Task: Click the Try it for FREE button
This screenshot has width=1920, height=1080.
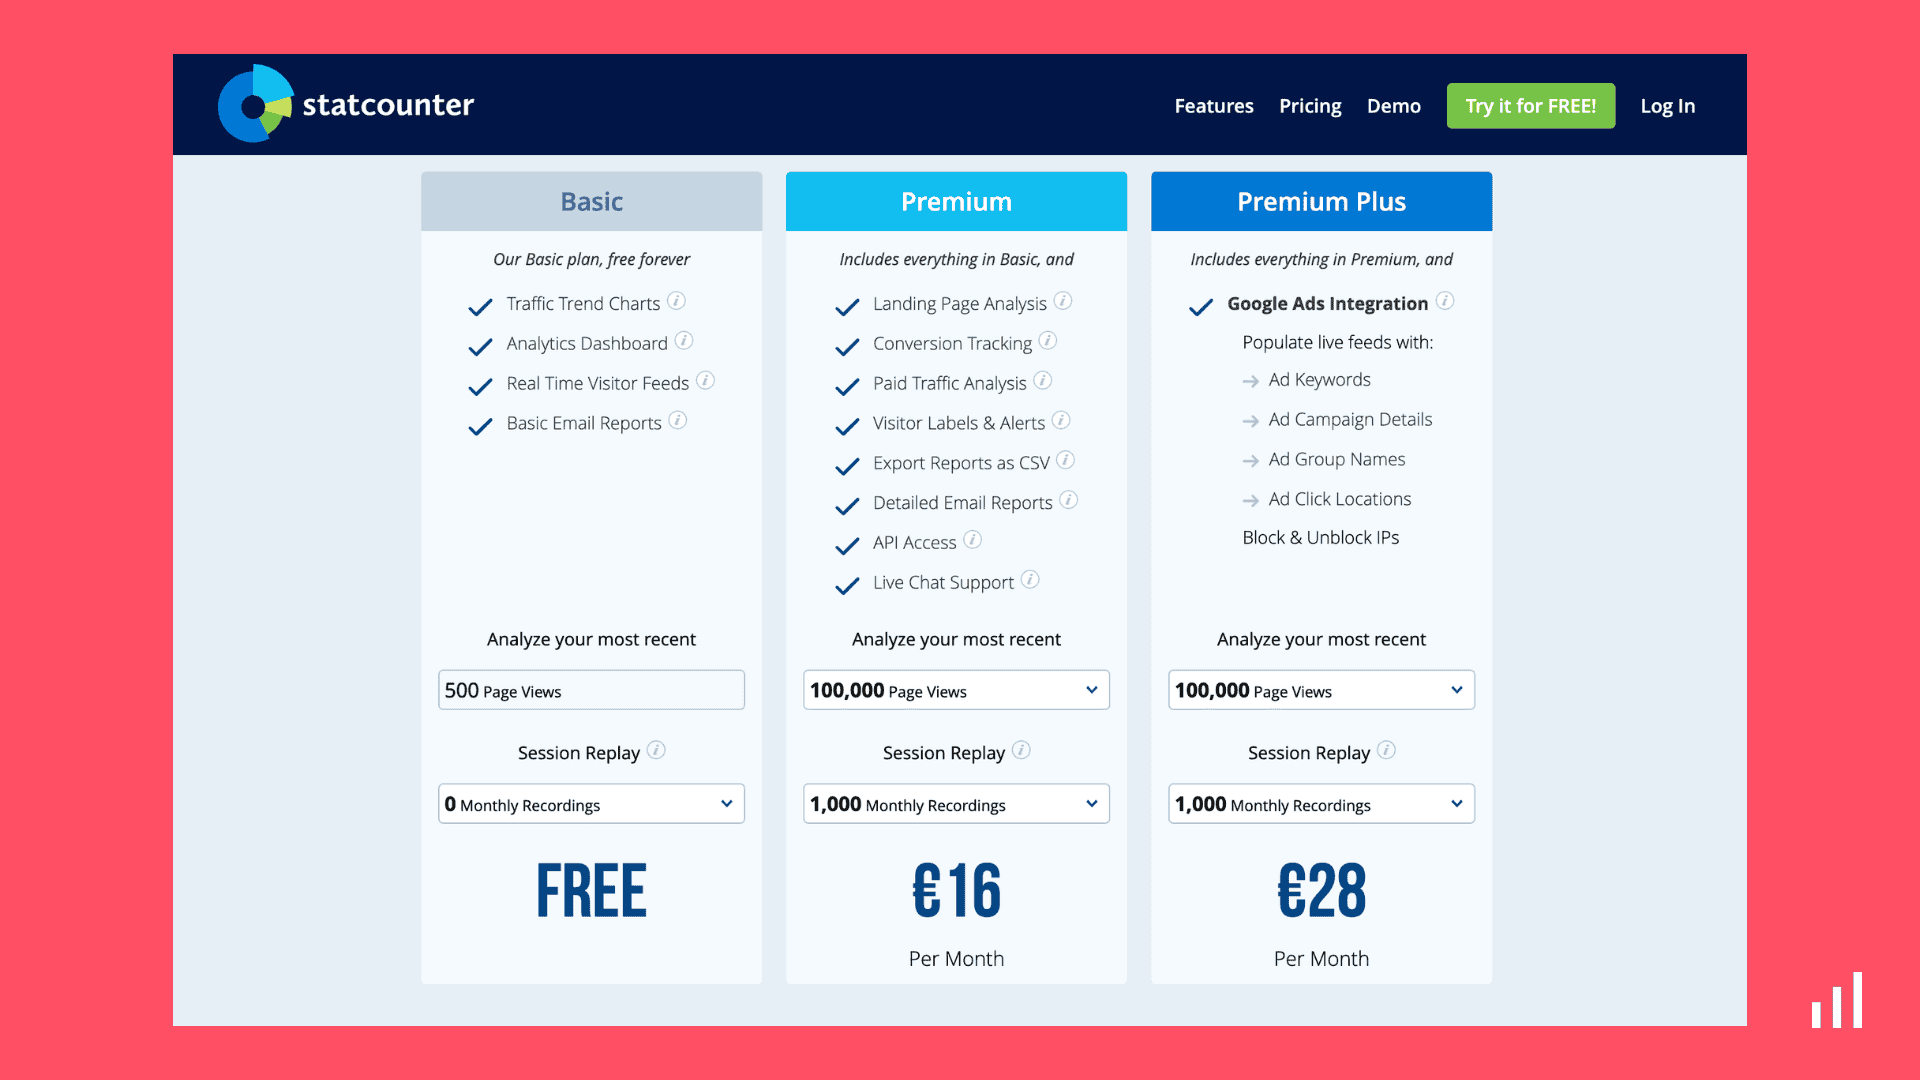Action: pyautogui.click(x=1530, y=105)
